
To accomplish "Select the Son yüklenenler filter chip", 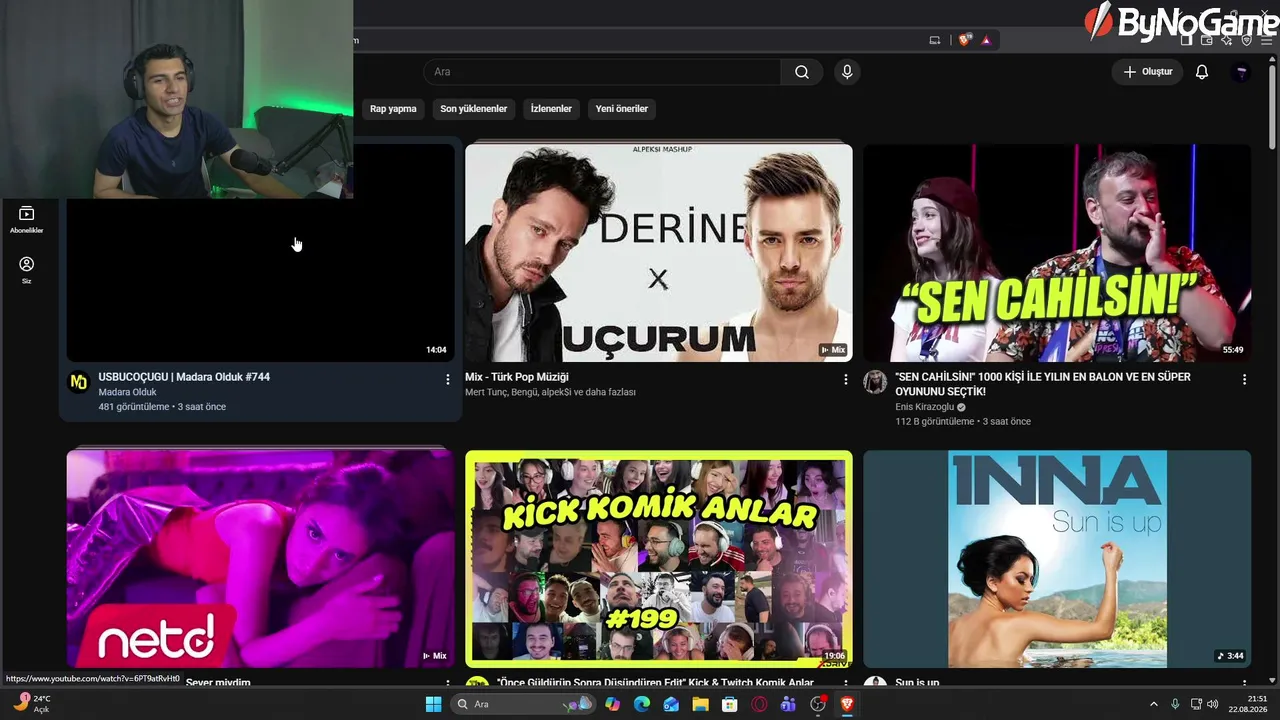I will (x=474, y=109).
